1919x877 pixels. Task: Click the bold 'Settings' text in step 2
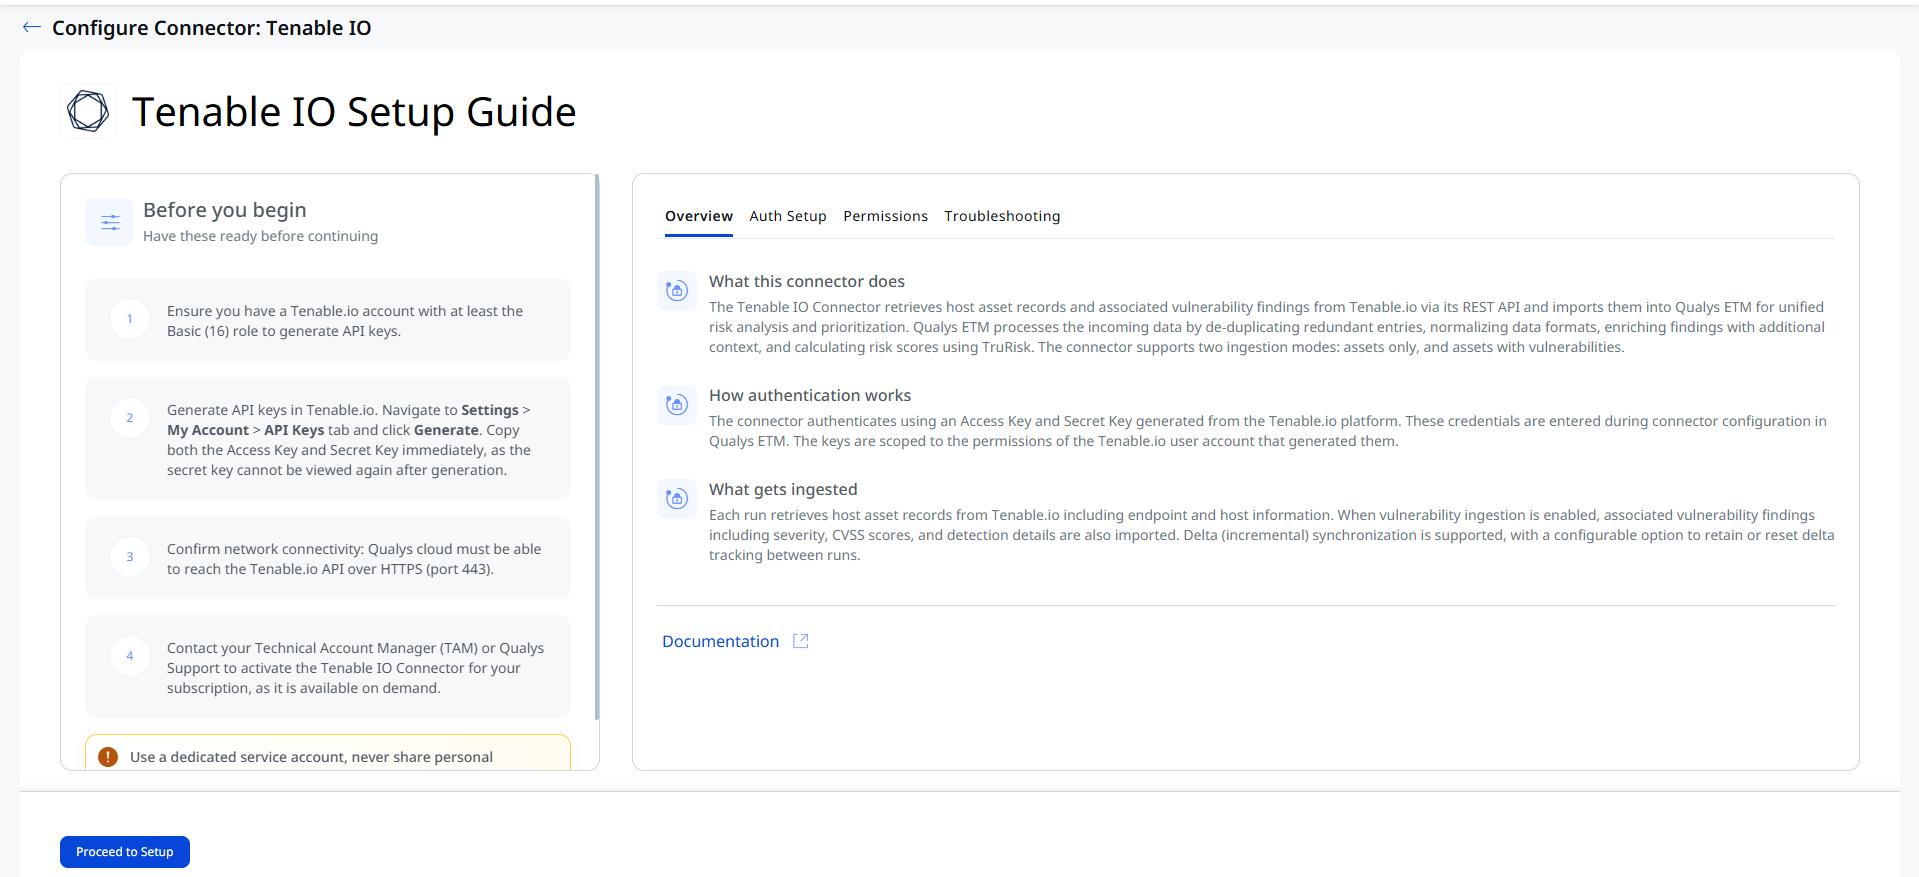click(x=490, y=410)
